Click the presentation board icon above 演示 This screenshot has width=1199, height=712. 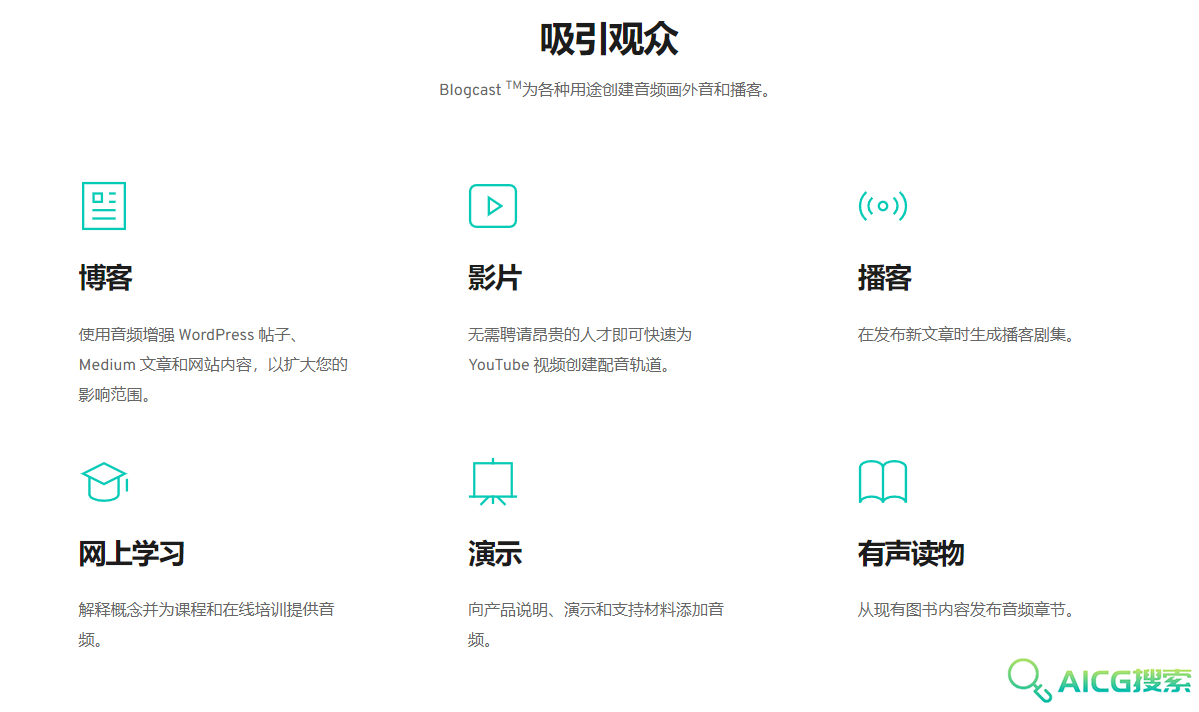click(x=493, y=482)
